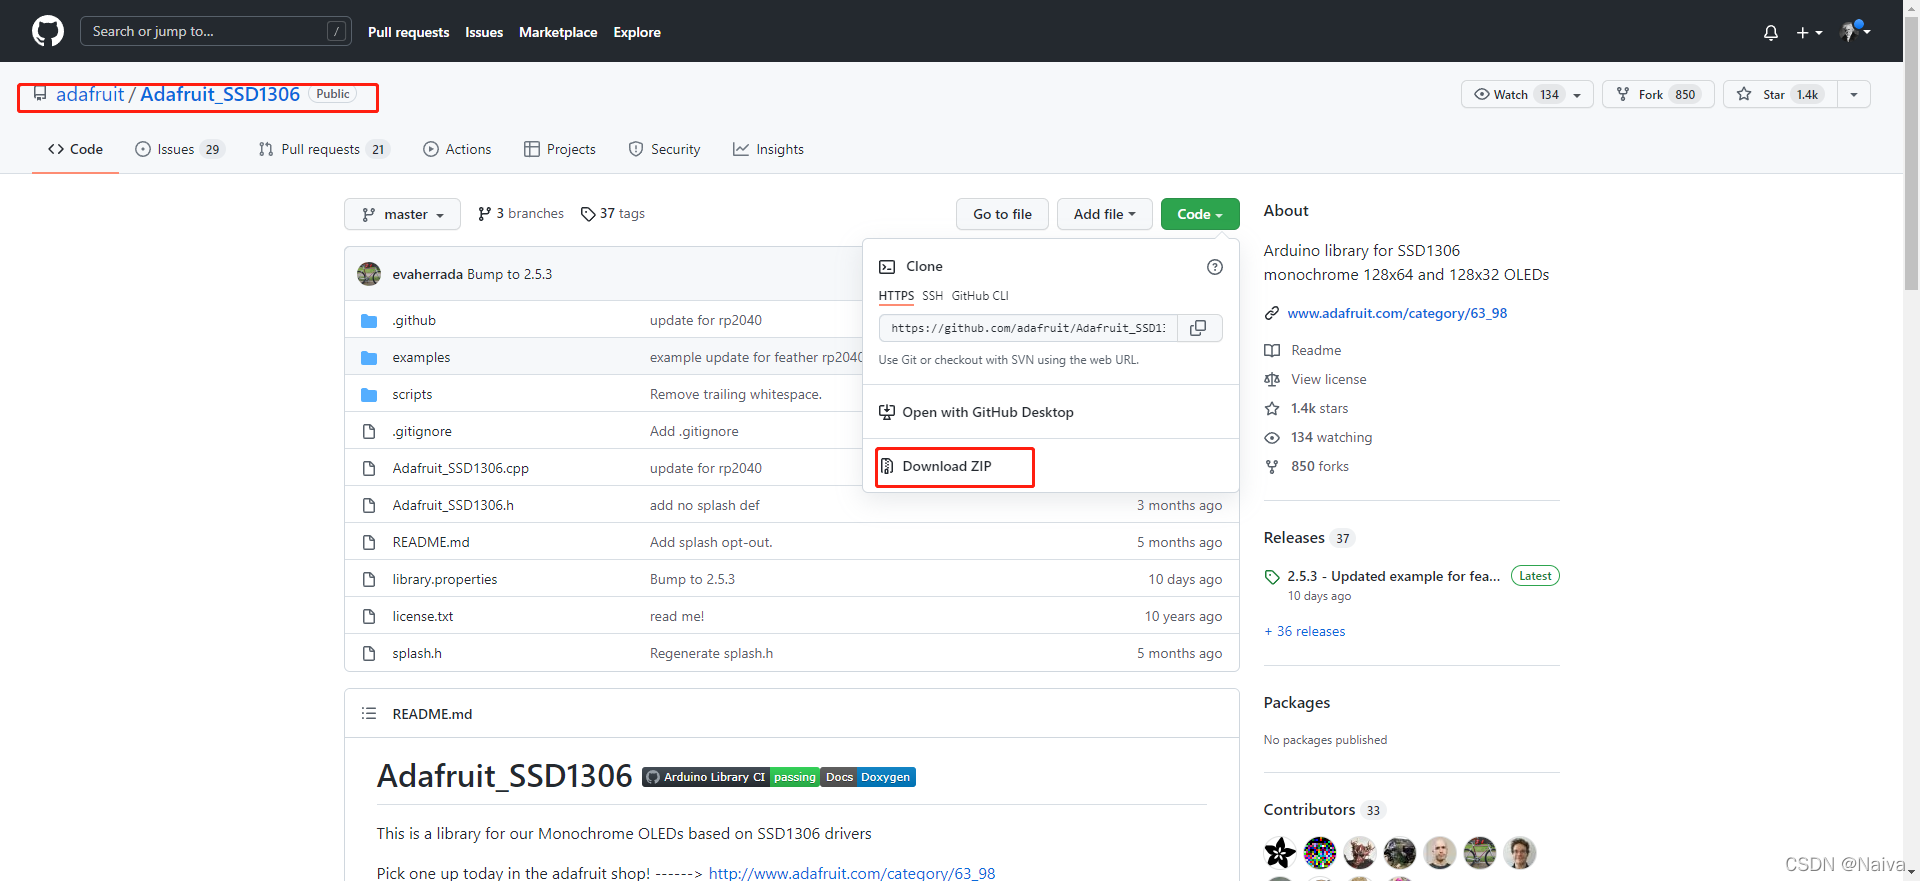
Task: Open the Bump to 2.5.3 commit message
Action: tap(510, 274)
